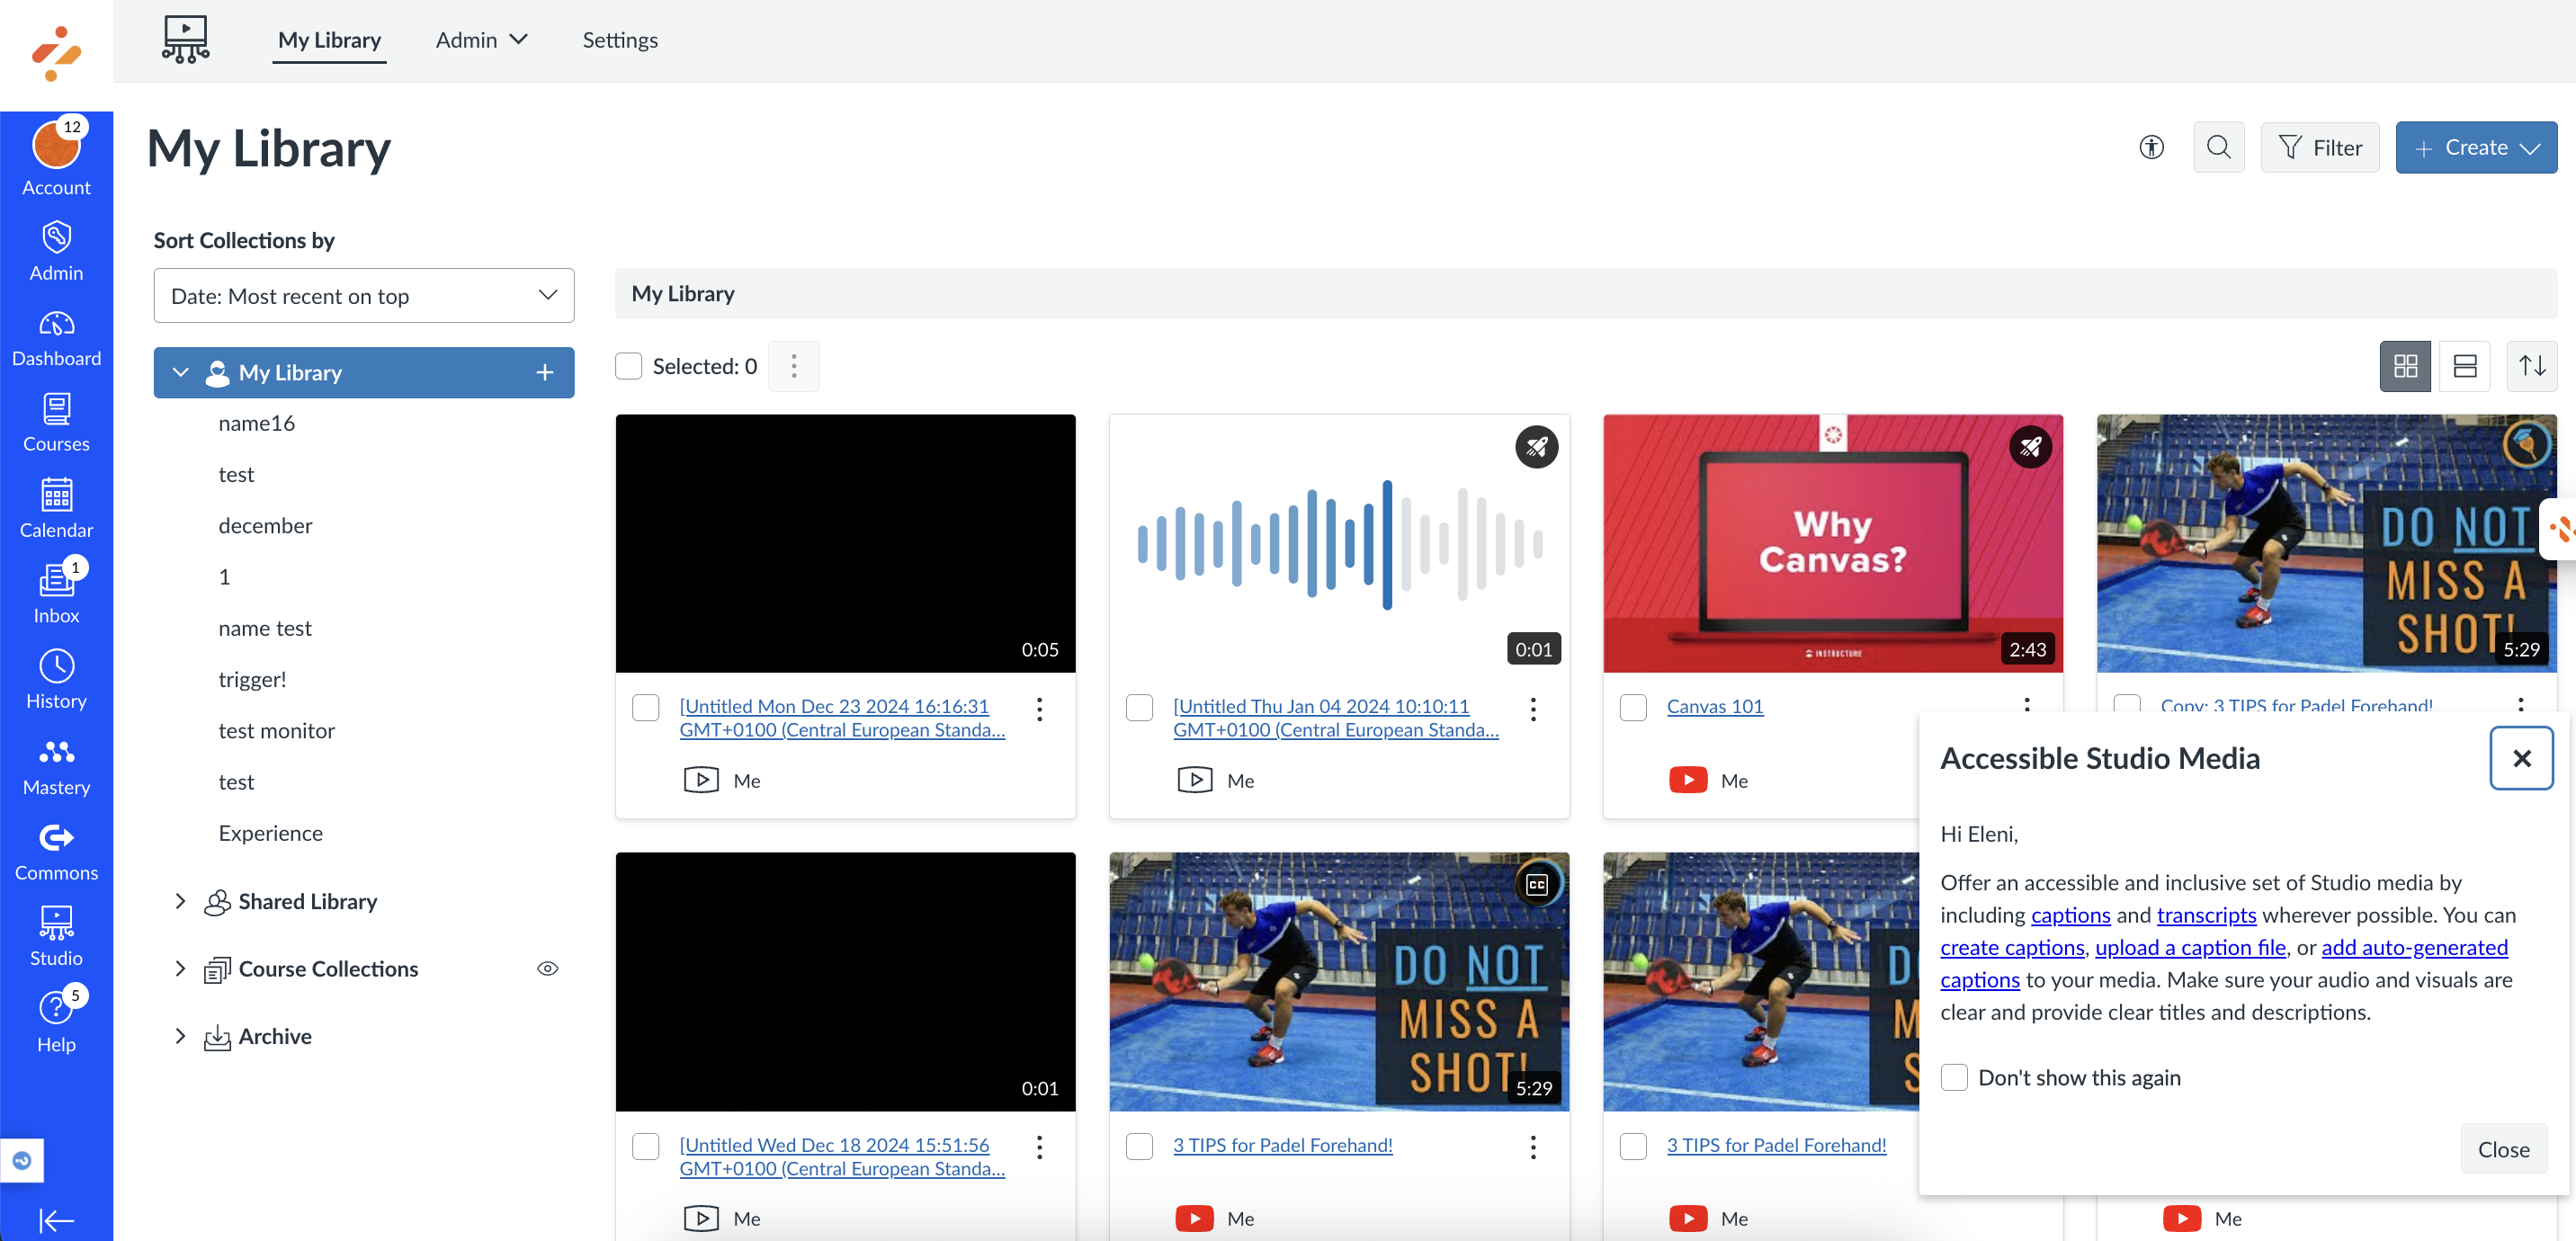Go to the Settings tab
The width and height of the screenshot is (2576, 1241).
click(x=620, y=40)
